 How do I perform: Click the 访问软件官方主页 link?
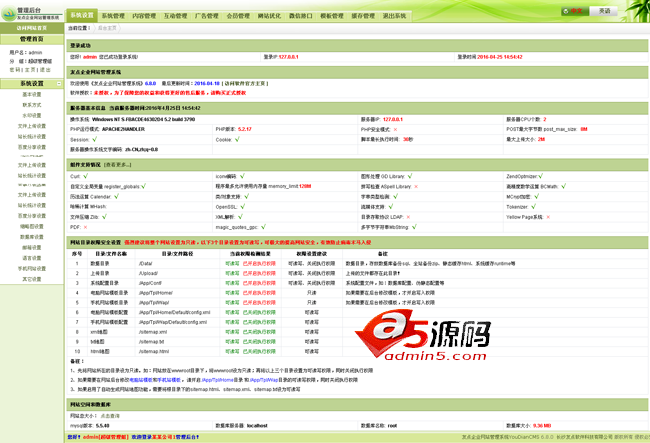click(x=245, y=84)
